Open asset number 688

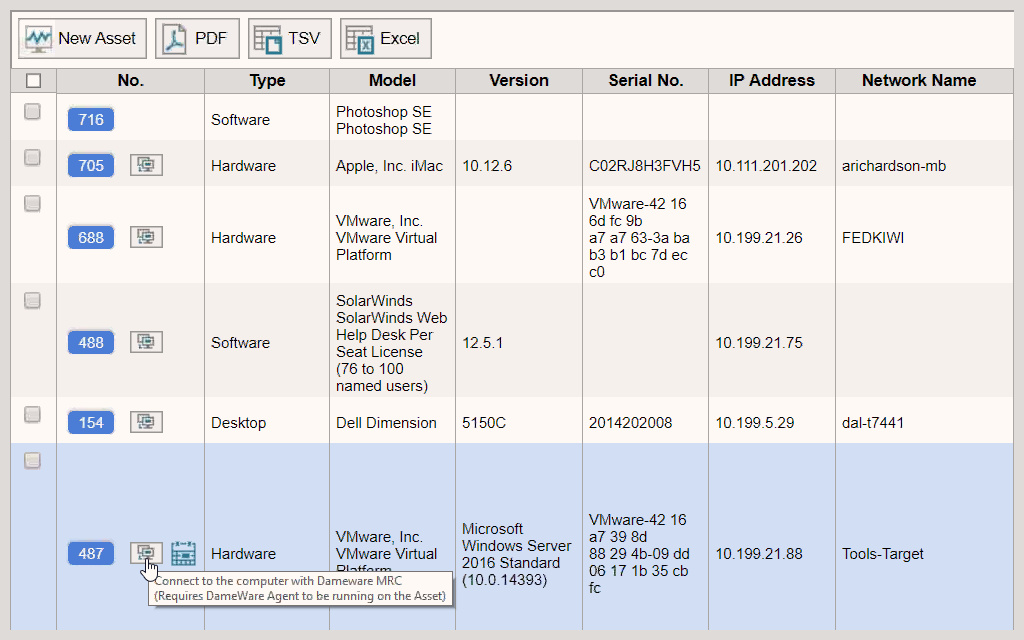click(91, 238)
